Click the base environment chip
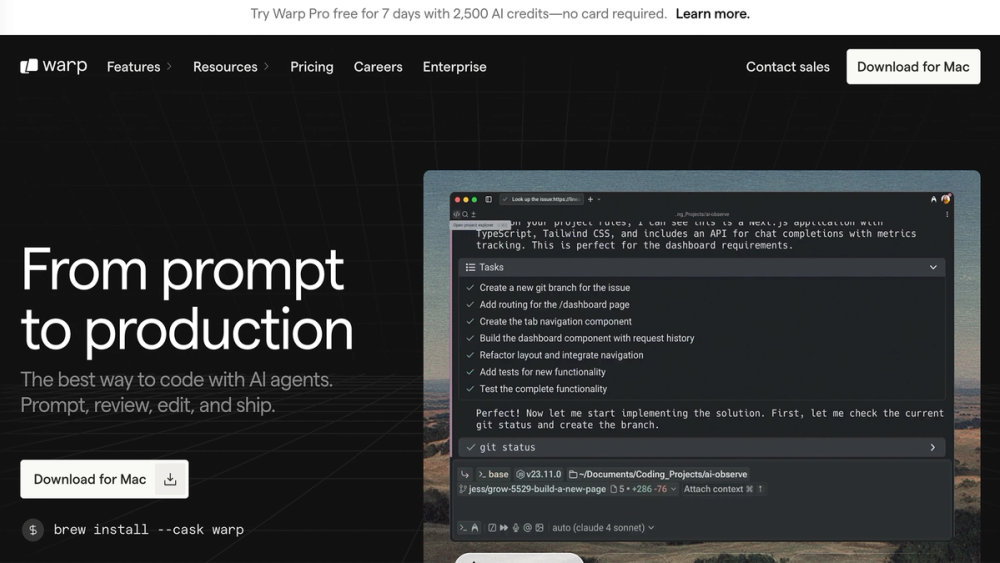 [493, 474]
